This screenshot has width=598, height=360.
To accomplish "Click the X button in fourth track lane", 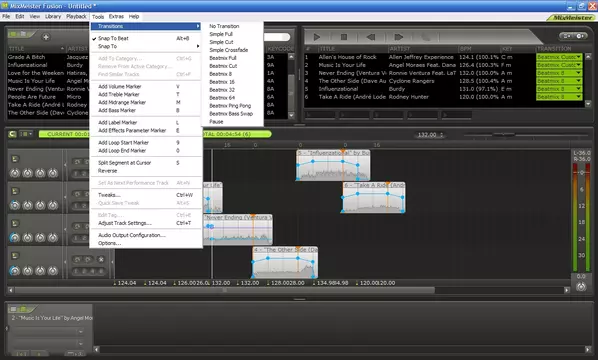I will click(101, 259).
